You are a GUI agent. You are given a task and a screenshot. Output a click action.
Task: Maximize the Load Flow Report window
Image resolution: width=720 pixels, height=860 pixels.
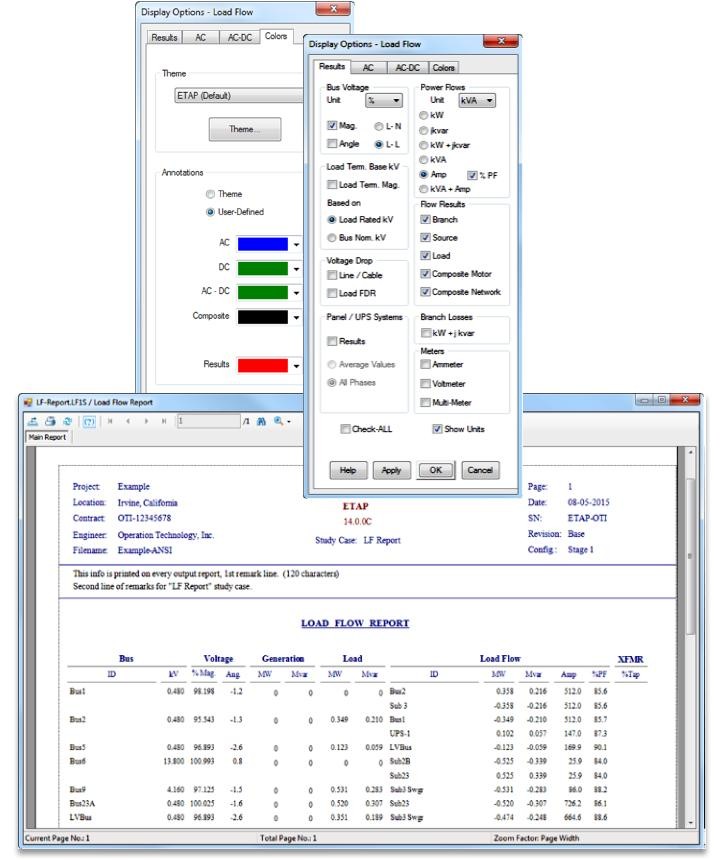pyautogui.click(x=662, y=400)
